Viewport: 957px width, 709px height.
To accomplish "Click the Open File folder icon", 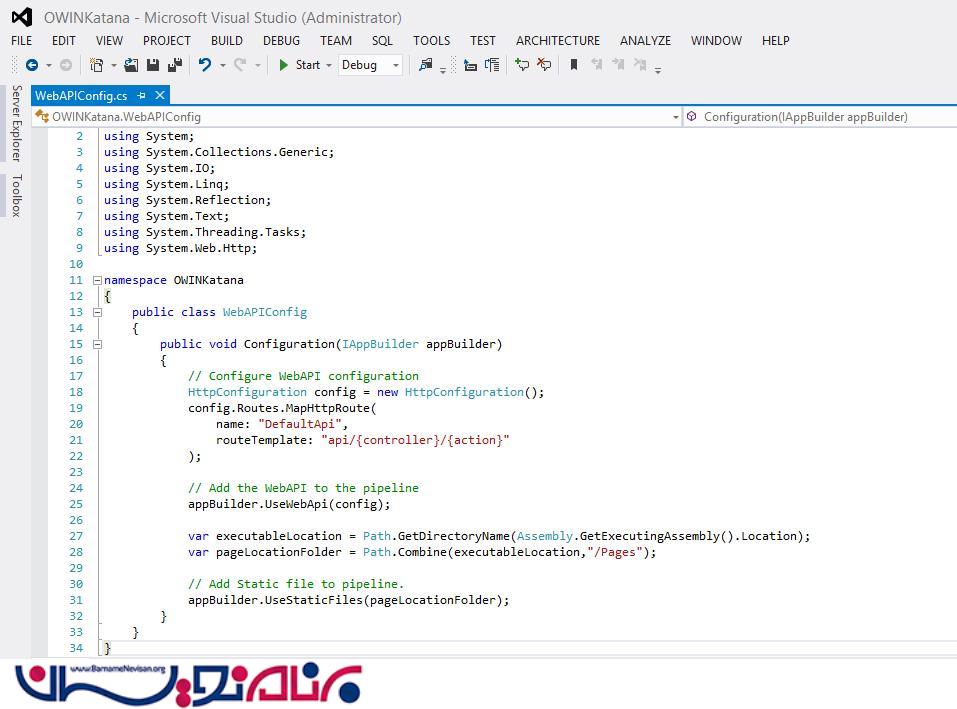I will (131, 65).
